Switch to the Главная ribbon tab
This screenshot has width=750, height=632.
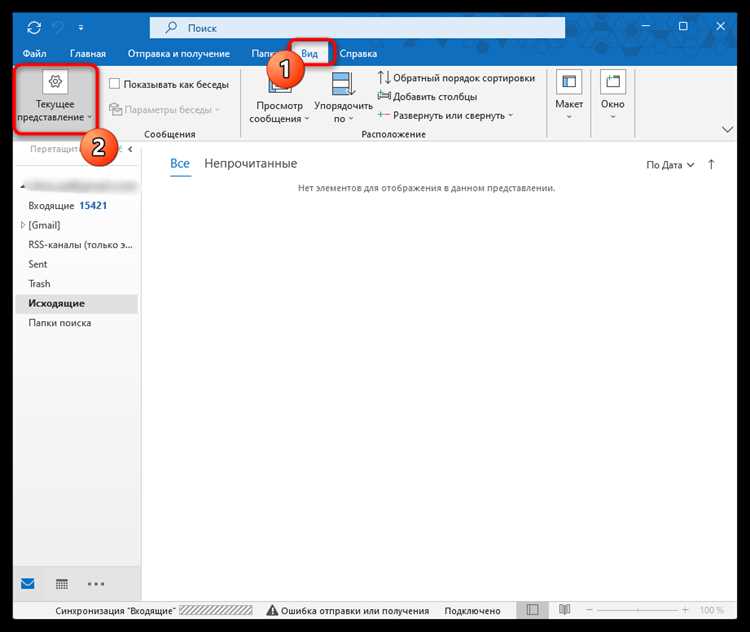click(x=88, y=54)
